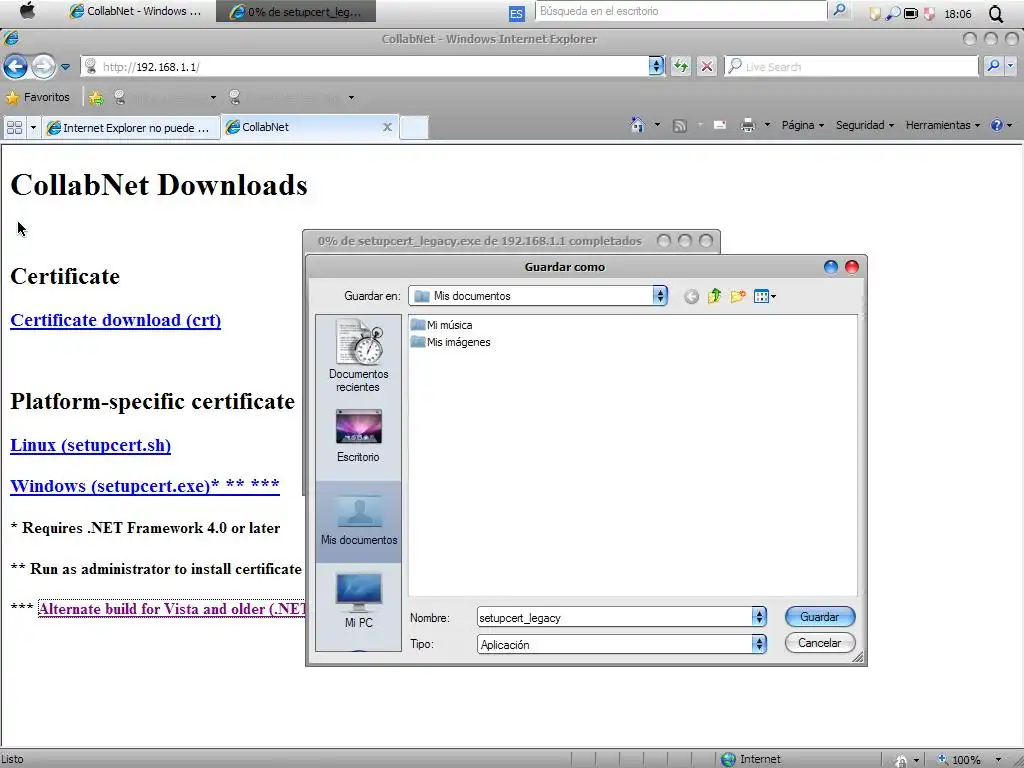Follow the Alternate build for Vista link
The height and width of the screenshot is (768, 1024).
172,609
